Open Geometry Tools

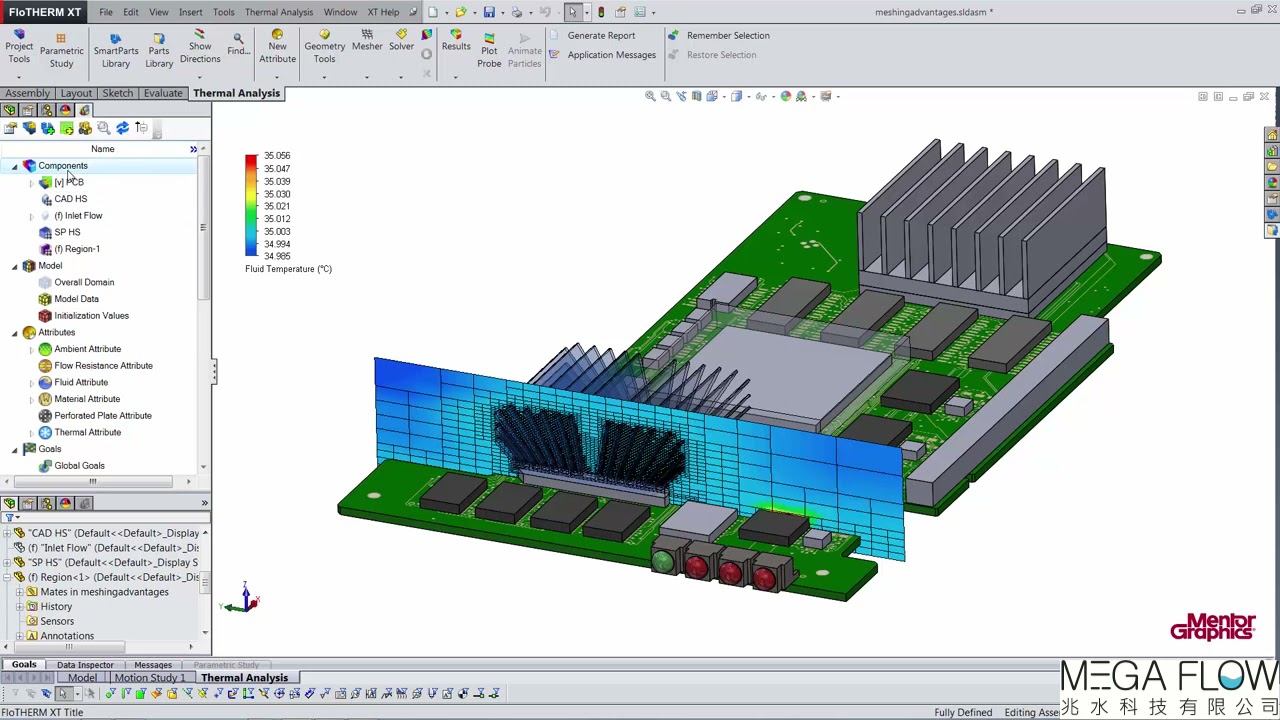click(x=324, y=46)
